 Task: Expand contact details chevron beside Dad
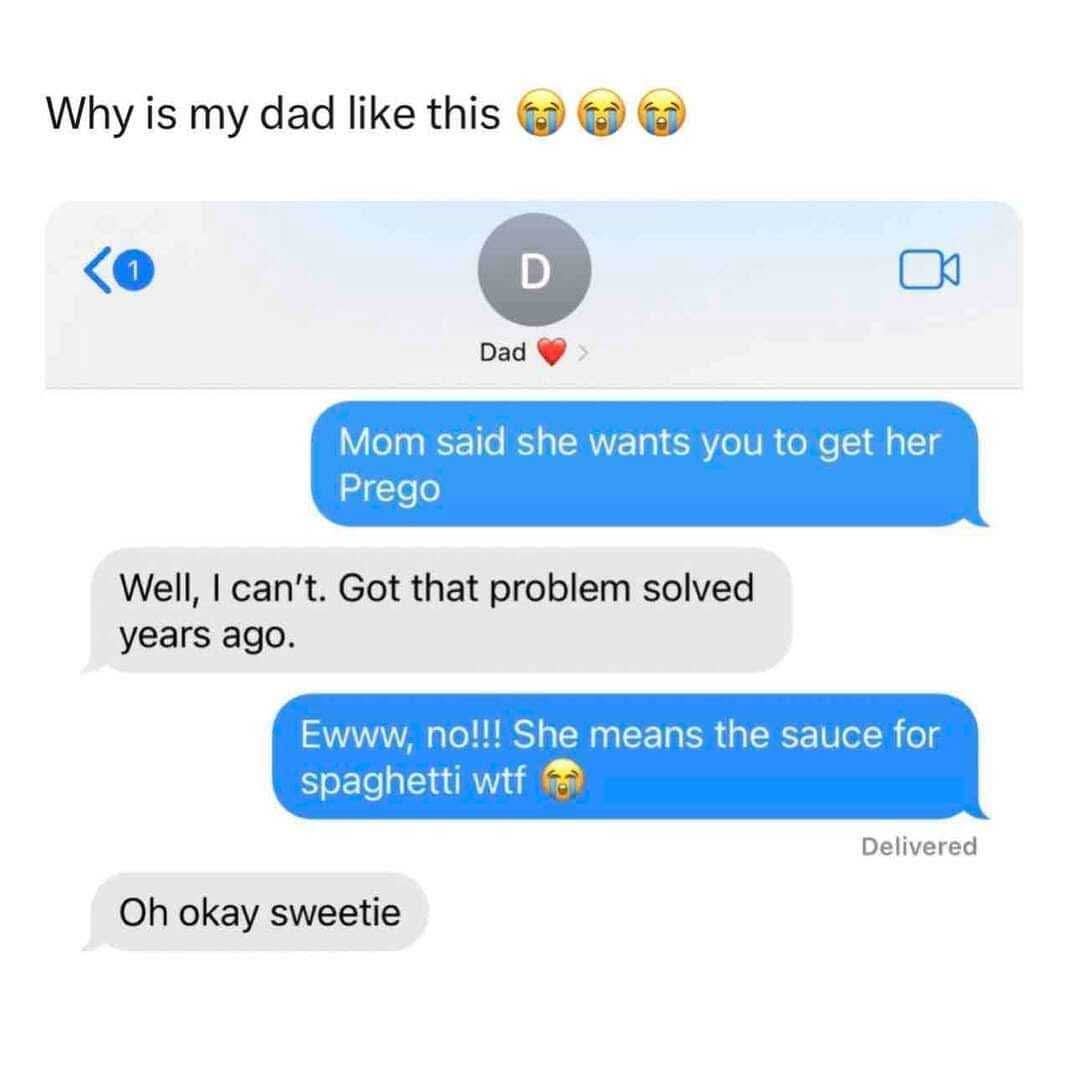583,353
